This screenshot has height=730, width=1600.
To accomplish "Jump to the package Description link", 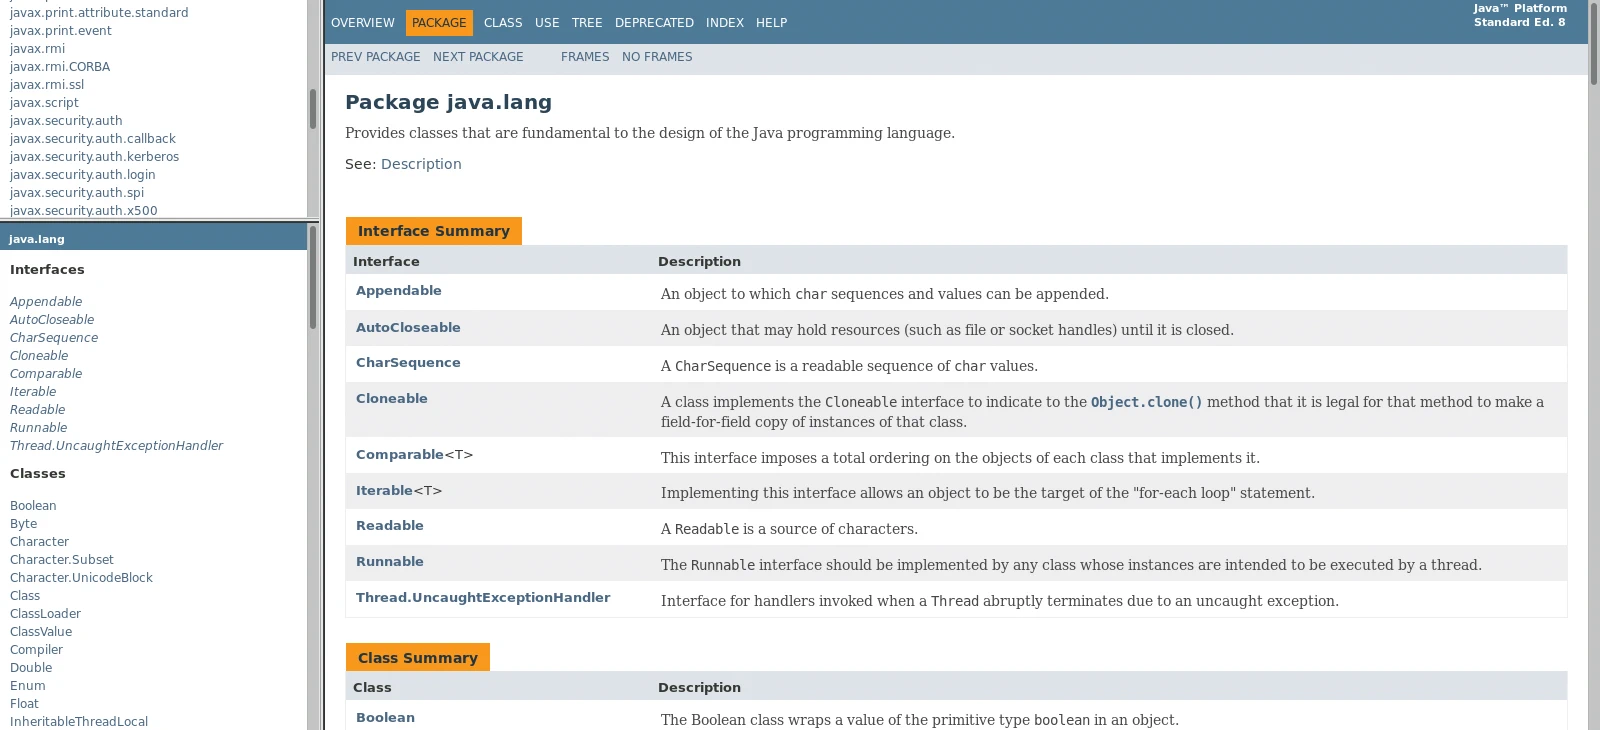I will click(421, 164).
